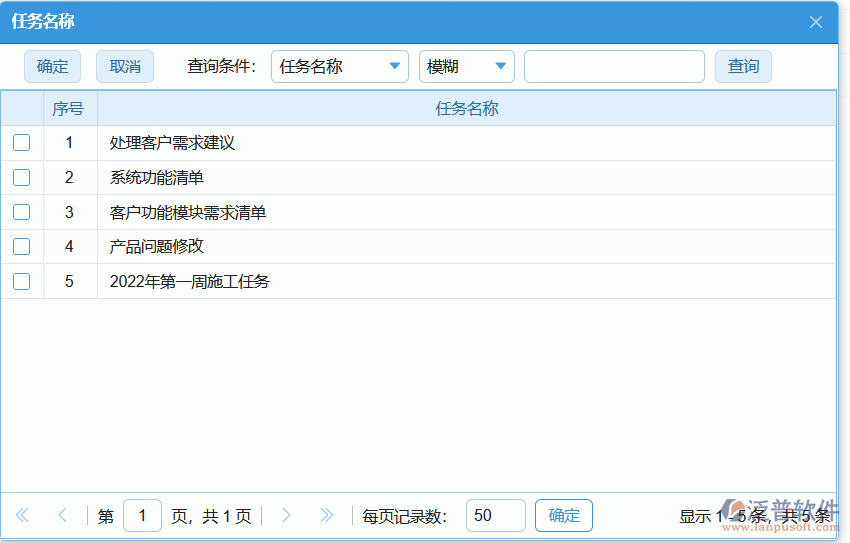Click the next page arrow icon

point(286,516)
